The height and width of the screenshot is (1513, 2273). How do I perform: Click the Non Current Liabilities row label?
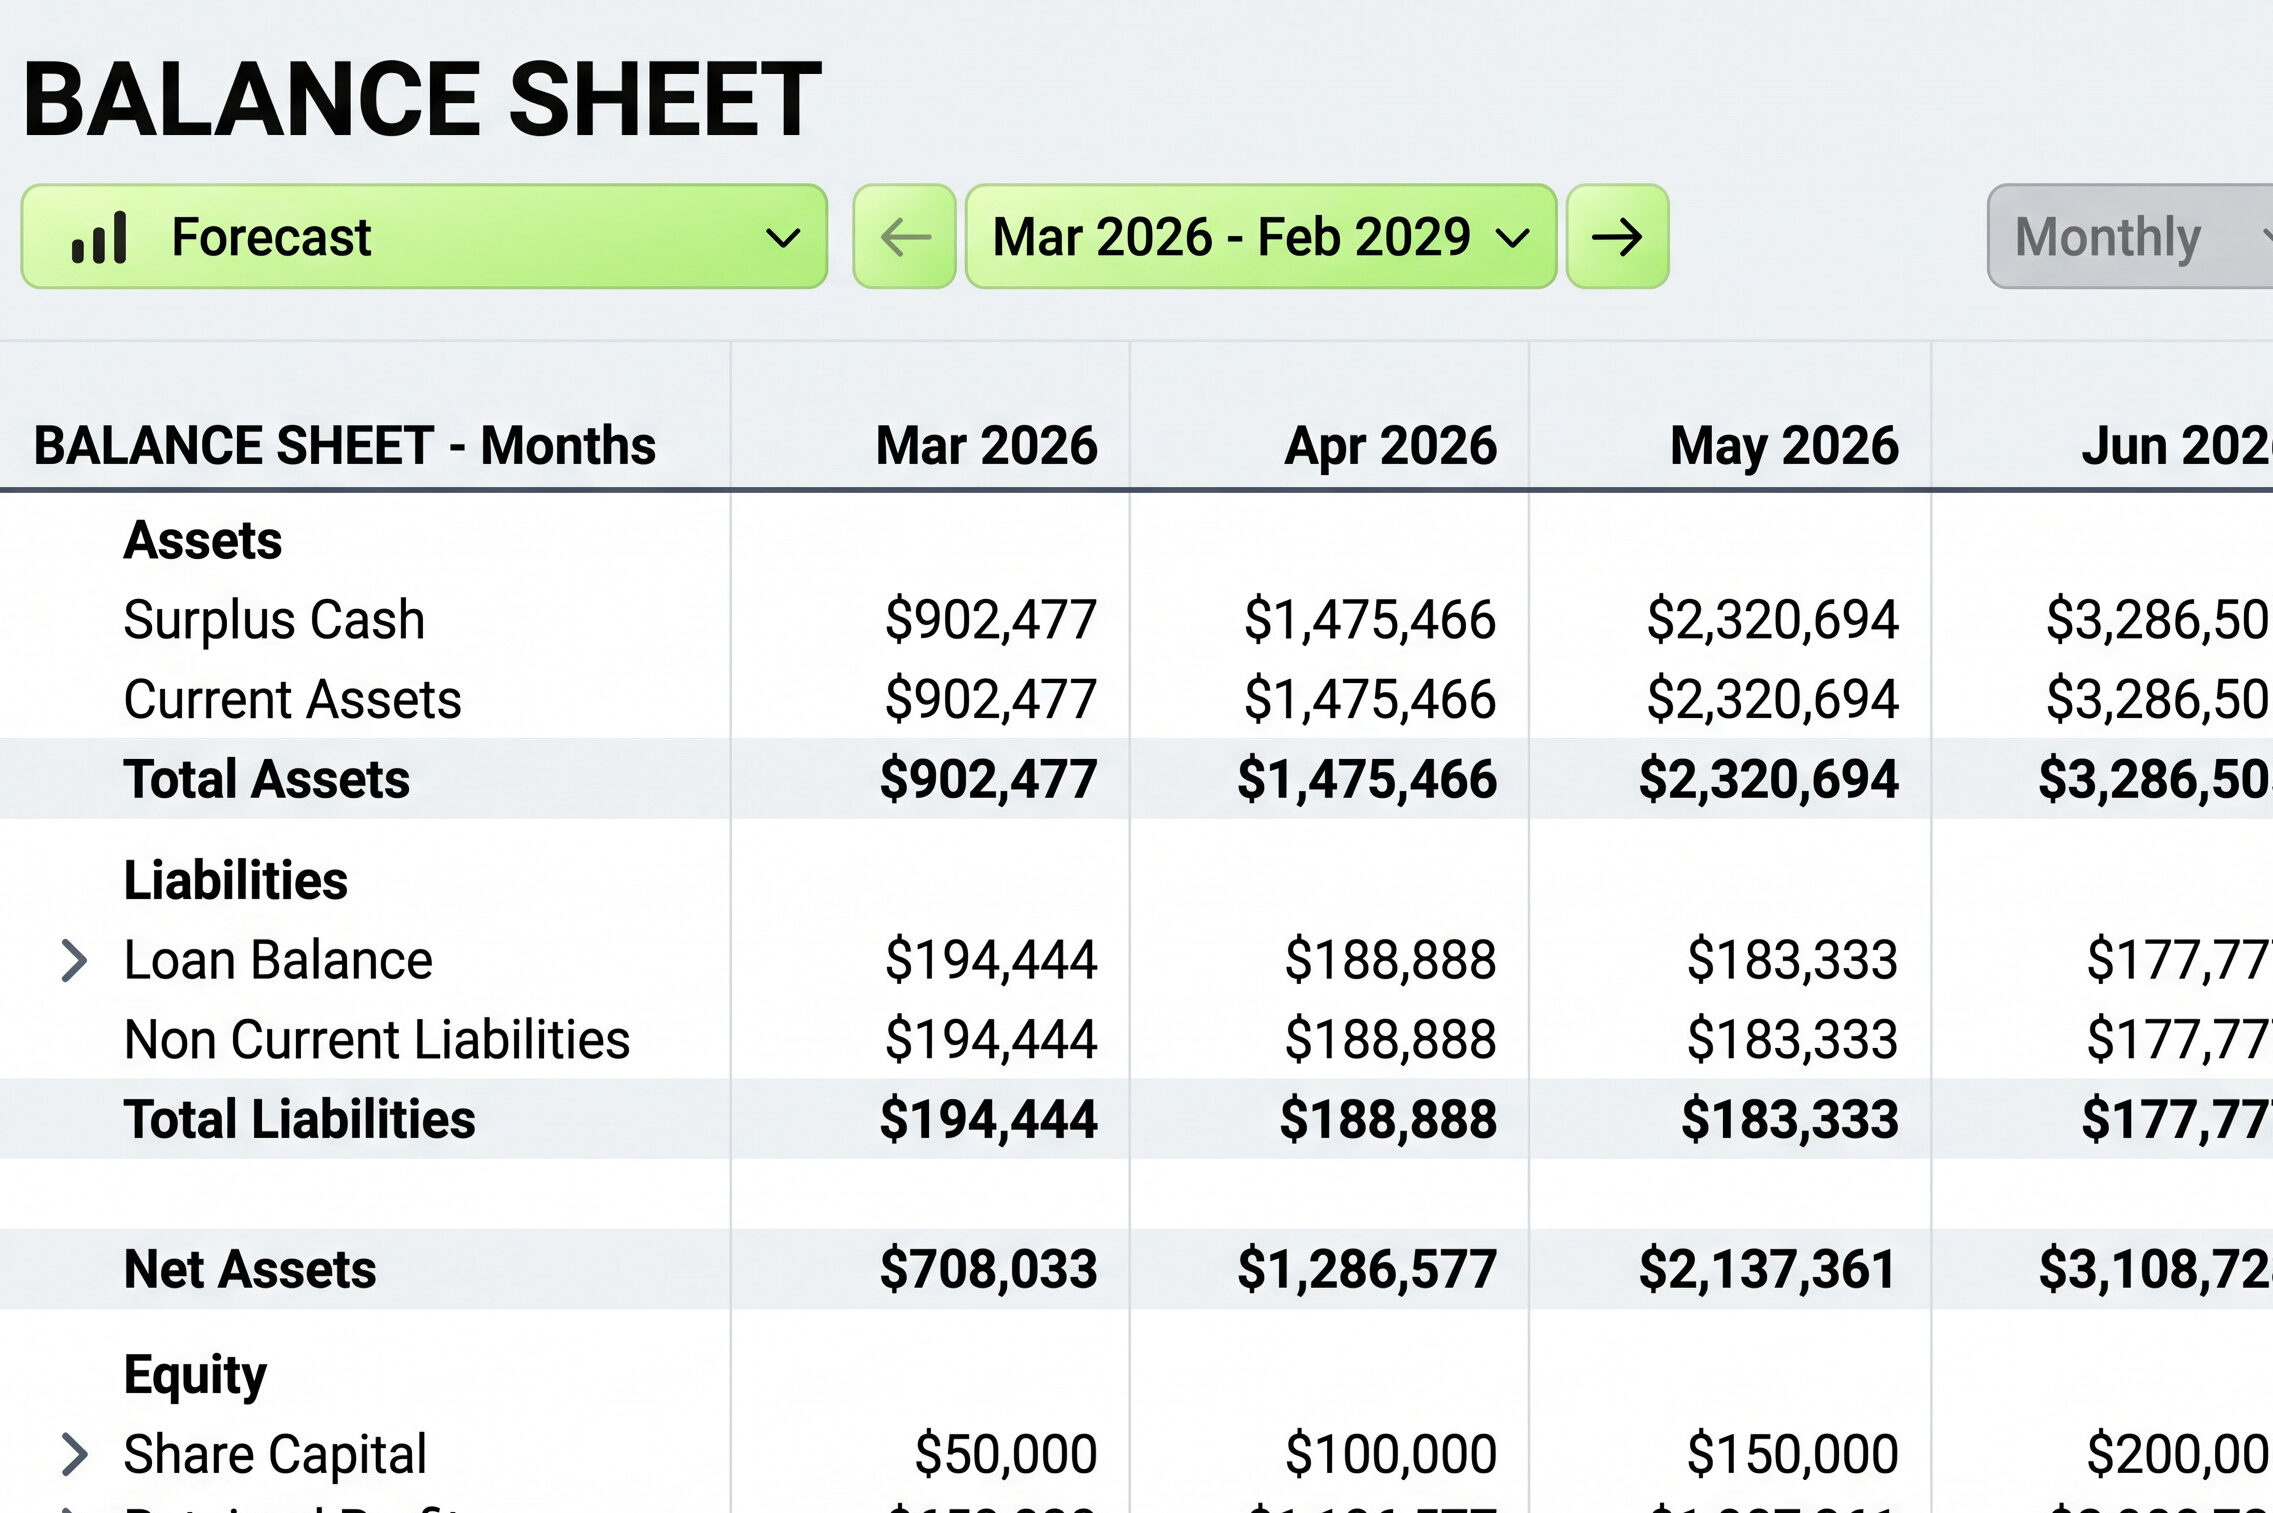[x=377, y=1039]
